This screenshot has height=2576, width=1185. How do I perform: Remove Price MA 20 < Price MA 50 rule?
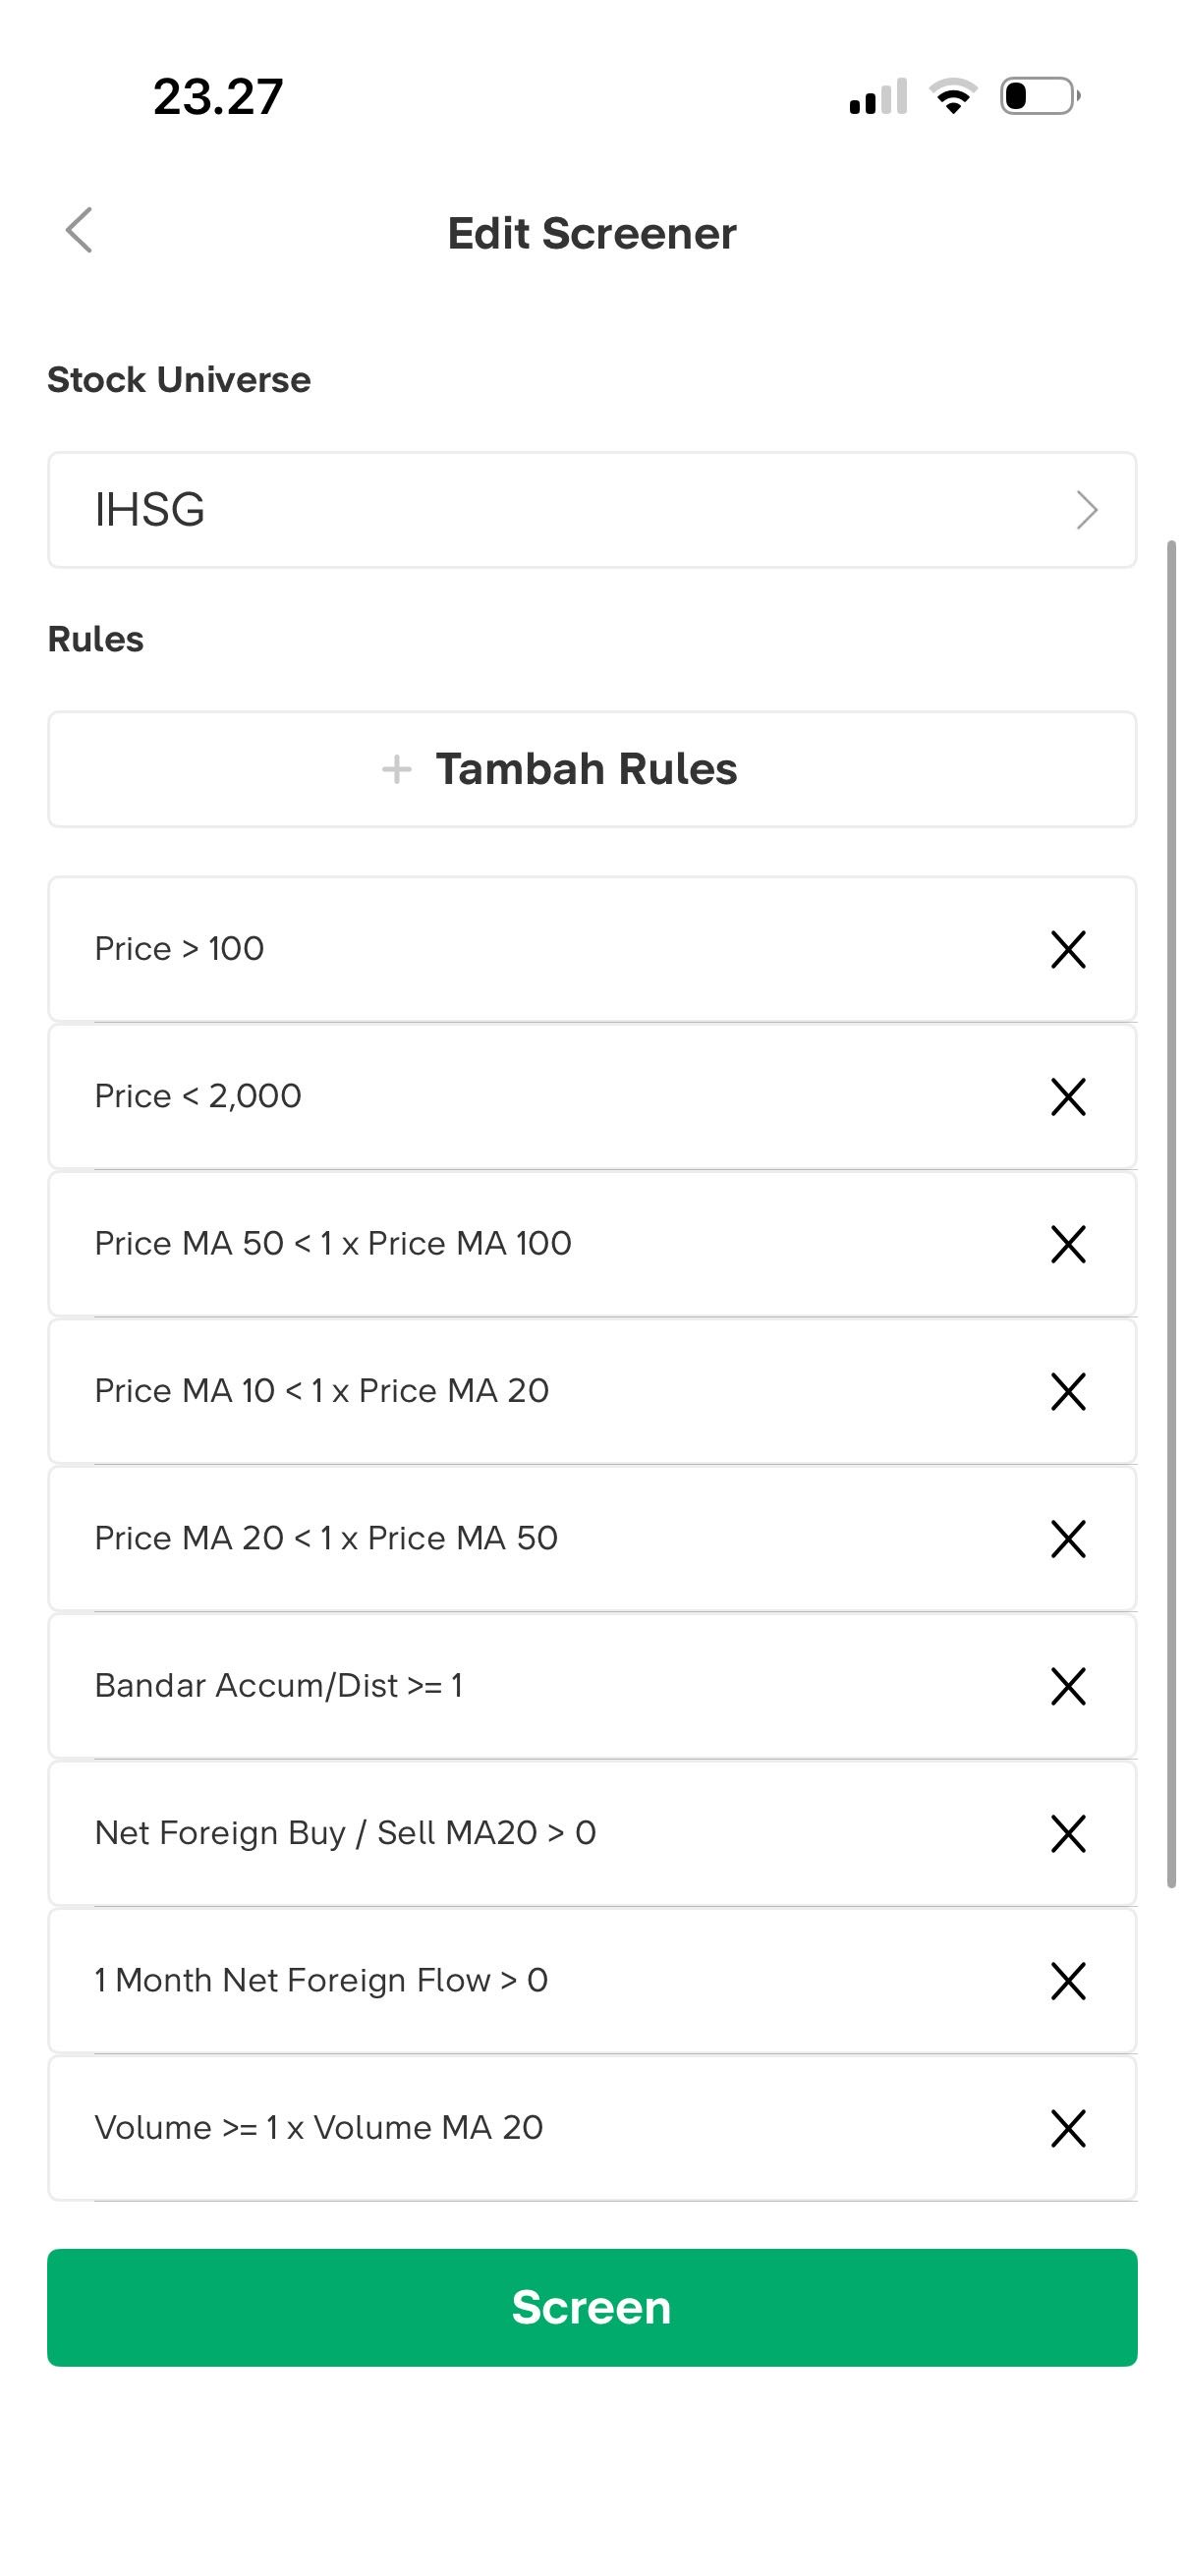pos(1068,1538)
